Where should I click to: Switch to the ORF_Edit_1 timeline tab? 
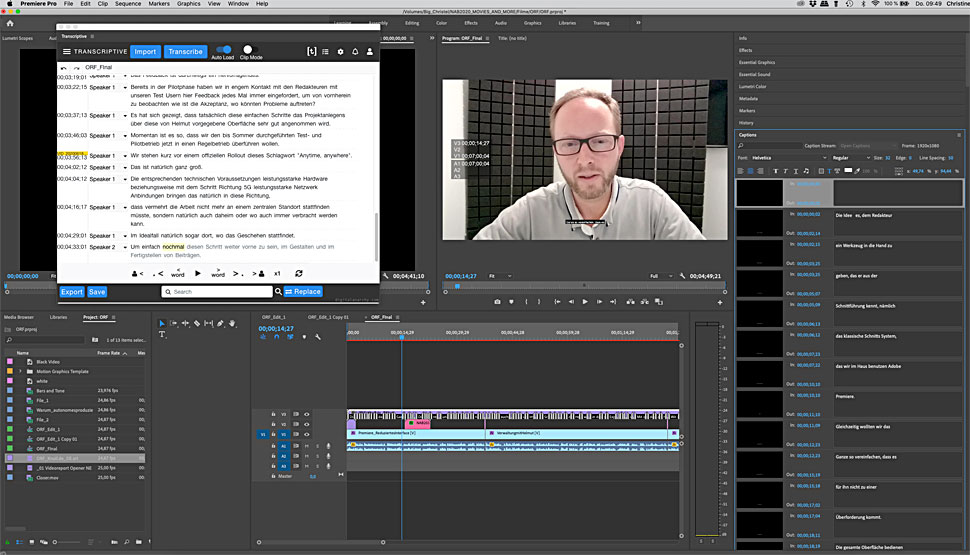(x=273, y=317)
